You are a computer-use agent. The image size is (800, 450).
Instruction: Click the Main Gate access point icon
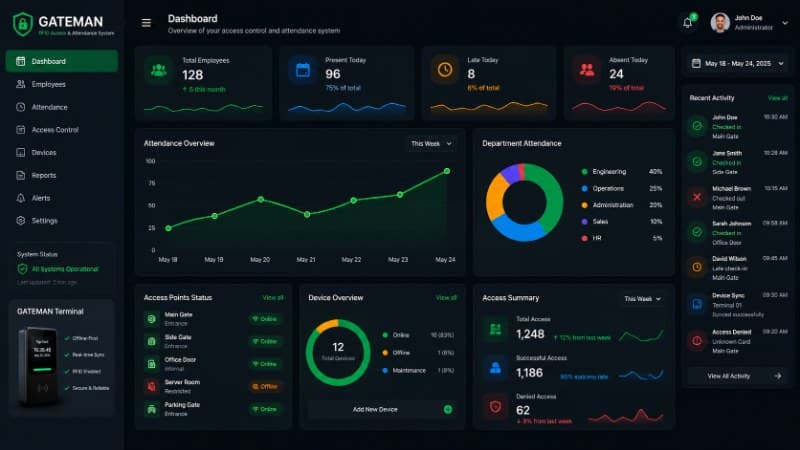tap(152, 319)
